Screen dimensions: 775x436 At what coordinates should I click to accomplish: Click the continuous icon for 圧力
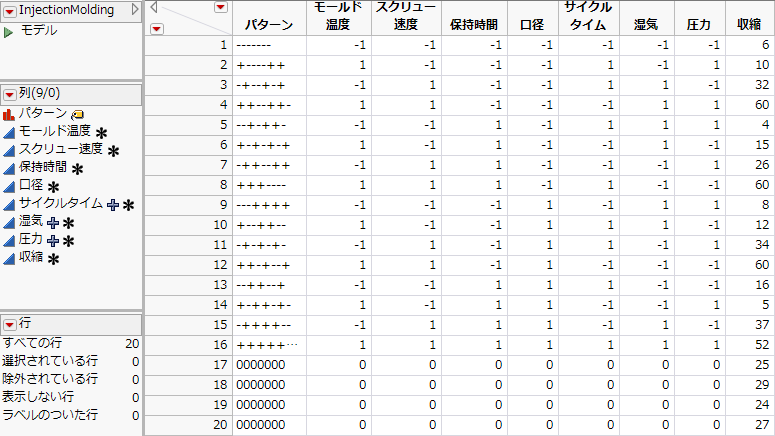(9, 241)
